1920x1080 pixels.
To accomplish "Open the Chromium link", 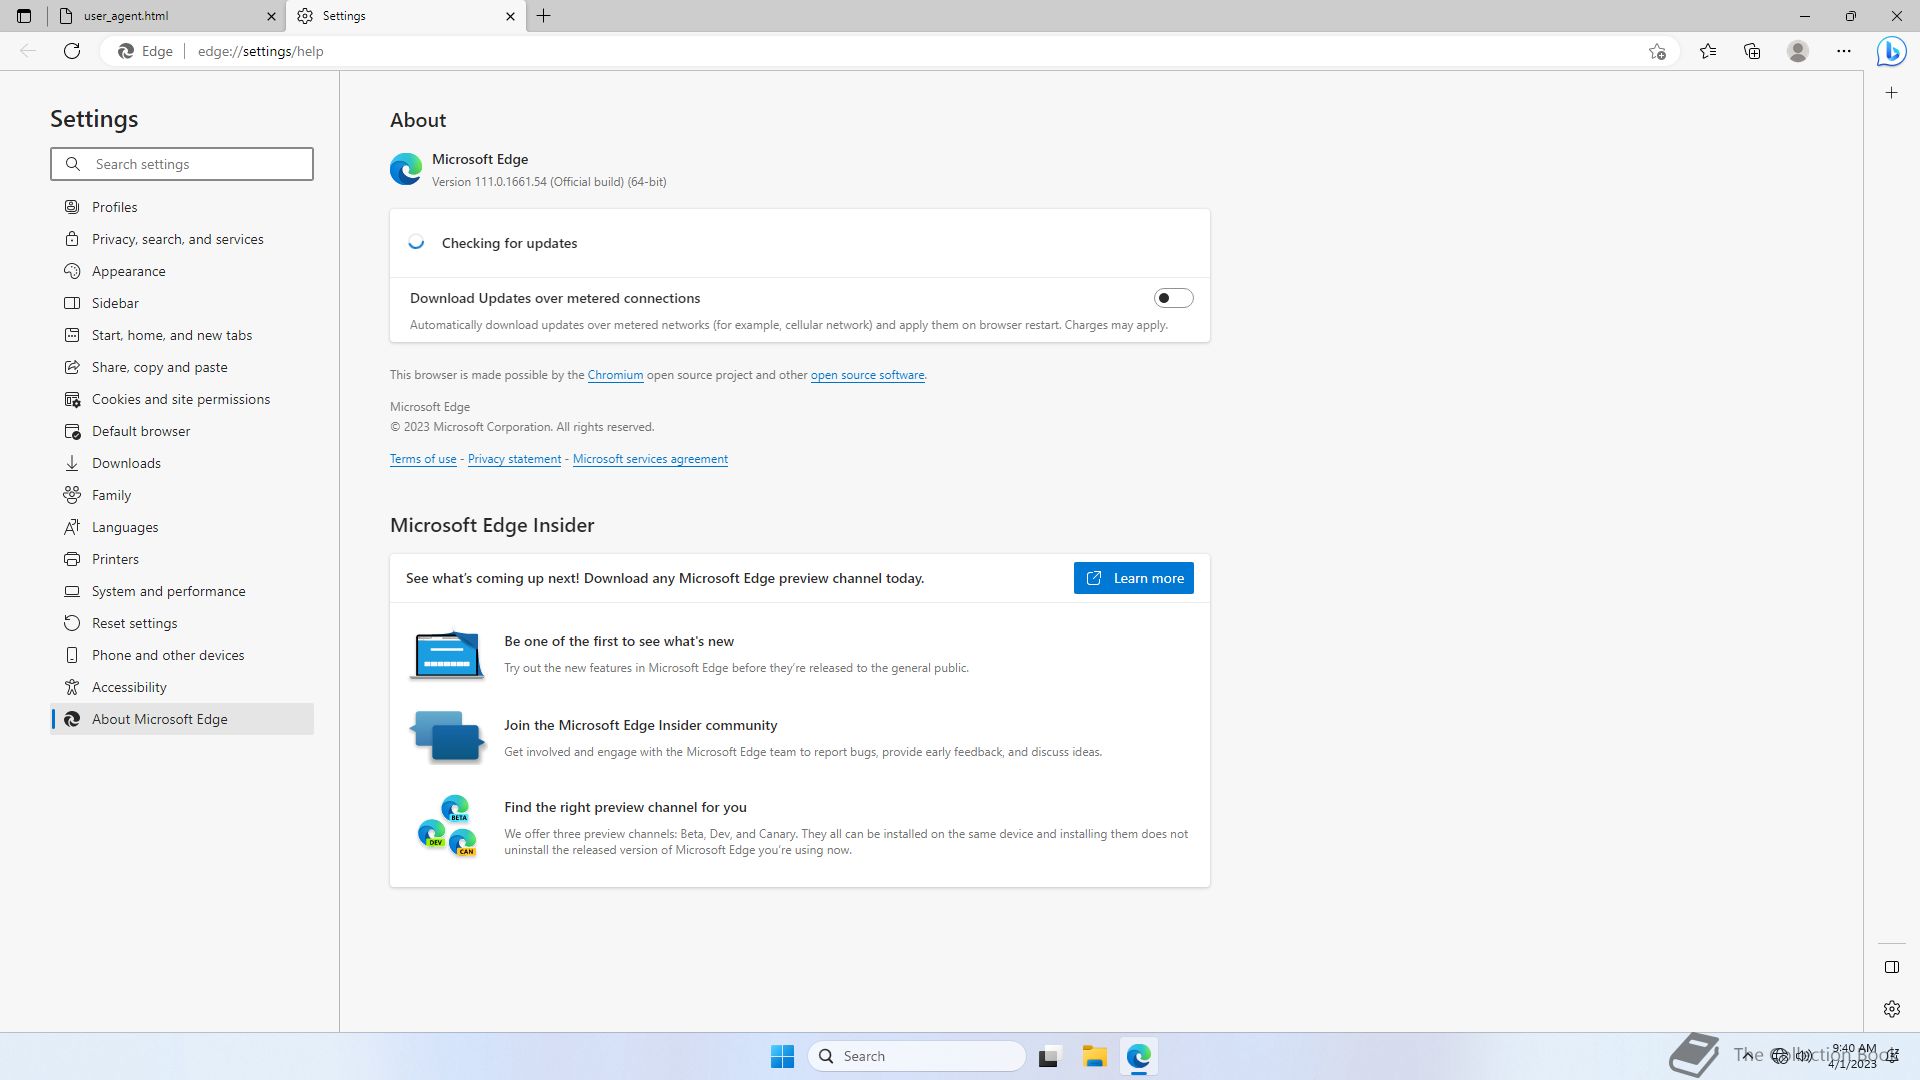I will [615, 375].
